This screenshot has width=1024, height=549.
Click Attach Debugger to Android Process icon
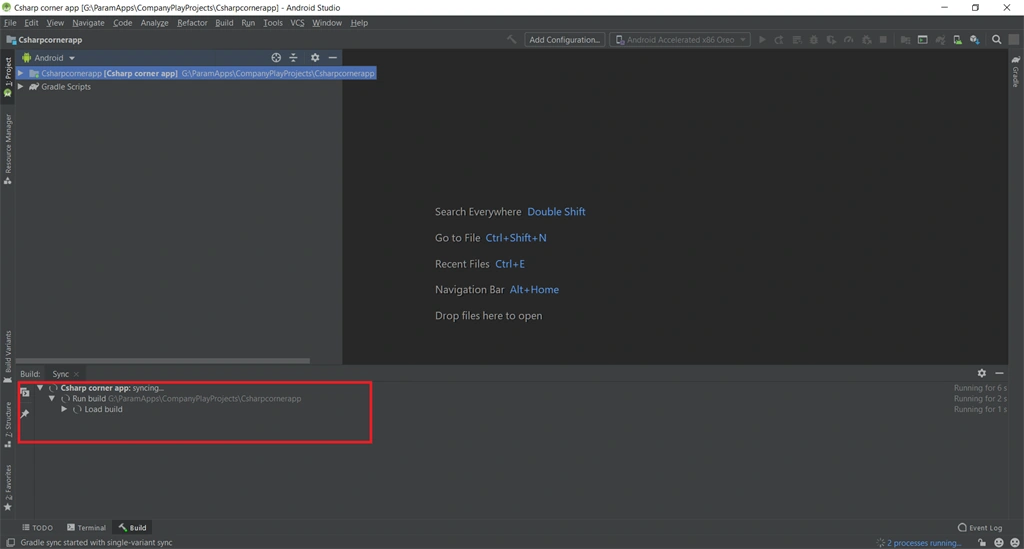(x=867, y=40)
